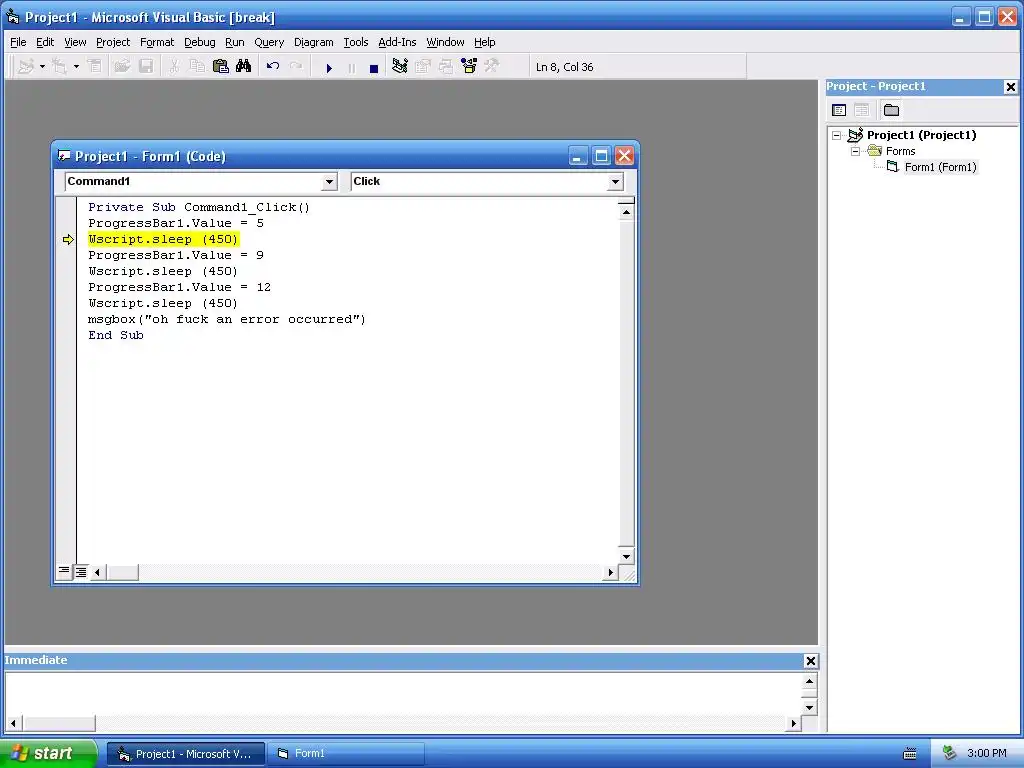Click the Undo arrow icon
Screen dimensions: 1024x768
click(273, 67)
